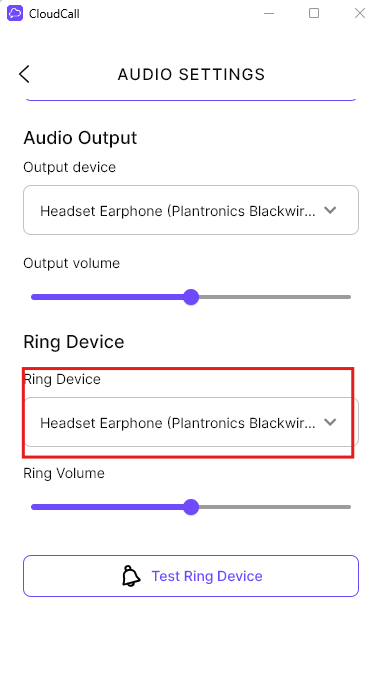
Task: Lower output volume by clicking purple track
Action: [107, 297]
